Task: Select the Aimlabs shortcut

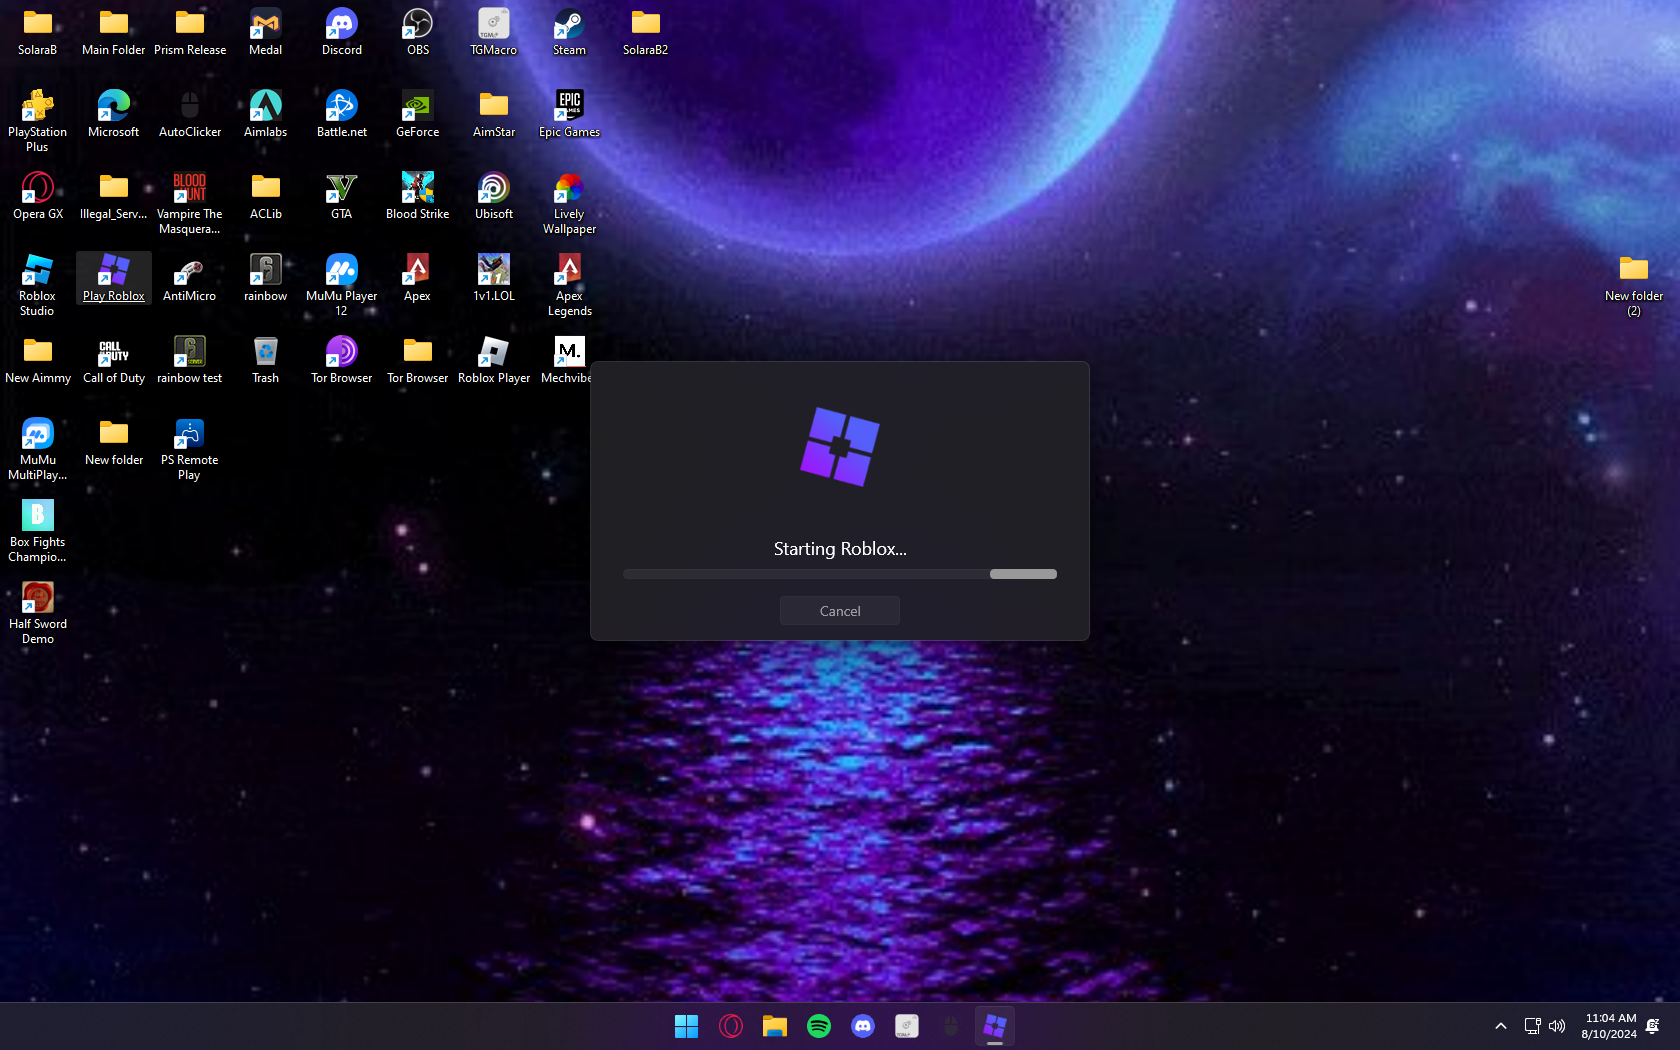Action: 266,114
